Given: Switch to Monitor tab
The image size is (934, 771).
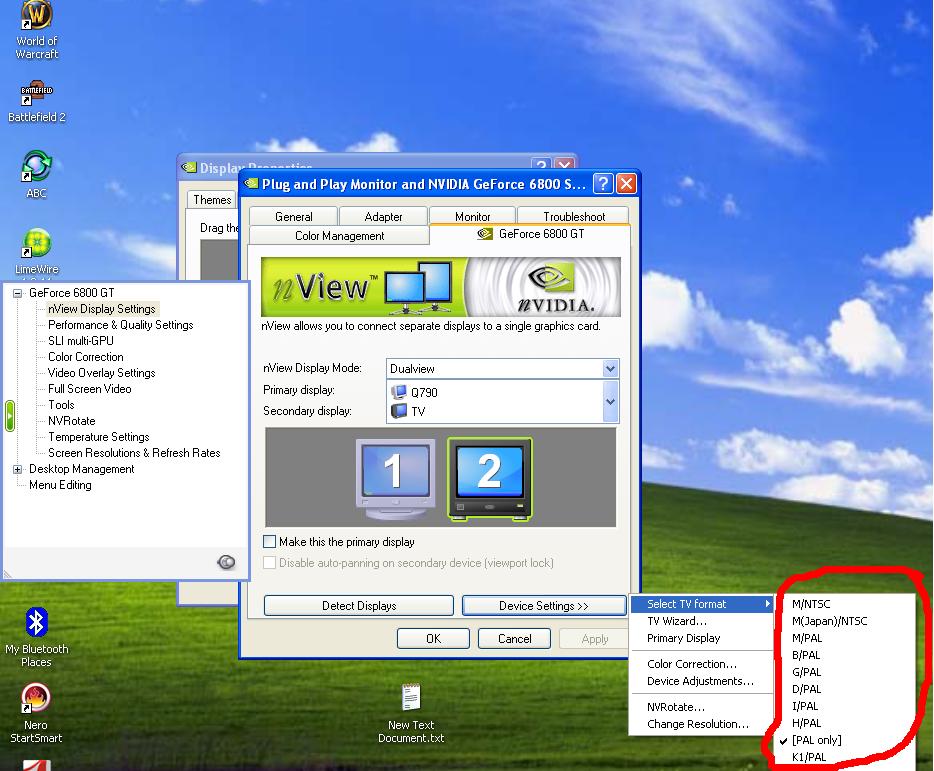Looking at the screenshot, I should 472,216.
